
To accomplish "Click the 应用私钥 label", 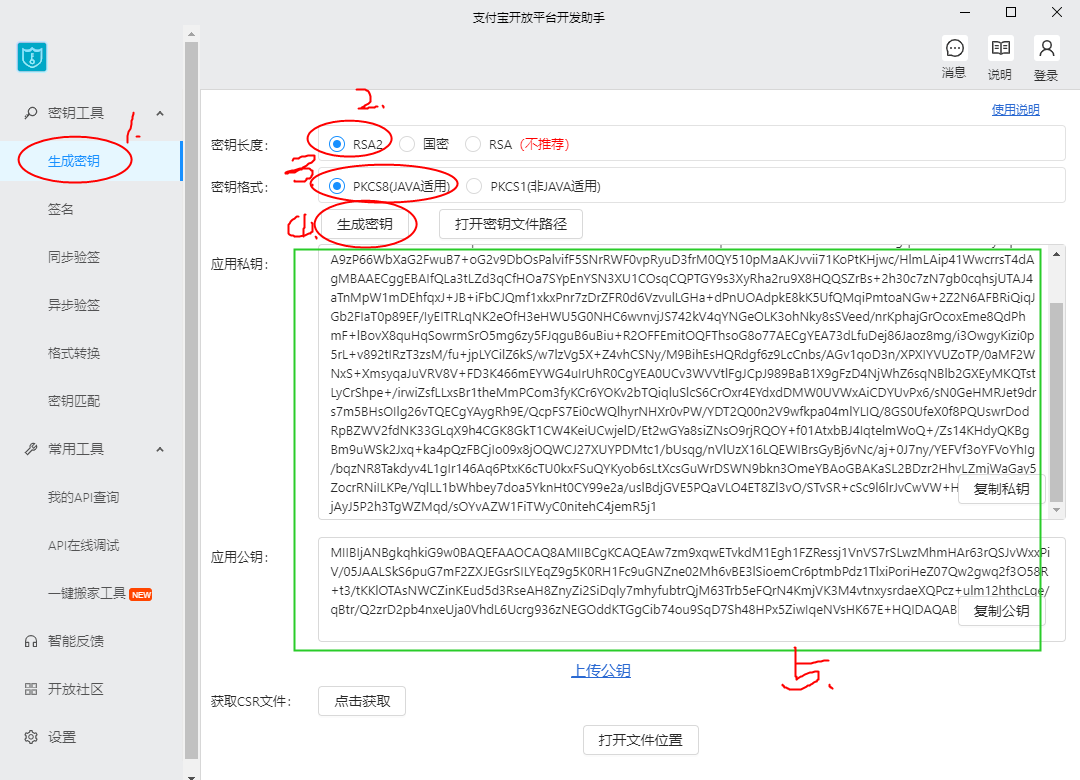I will (x=240, y=265).
